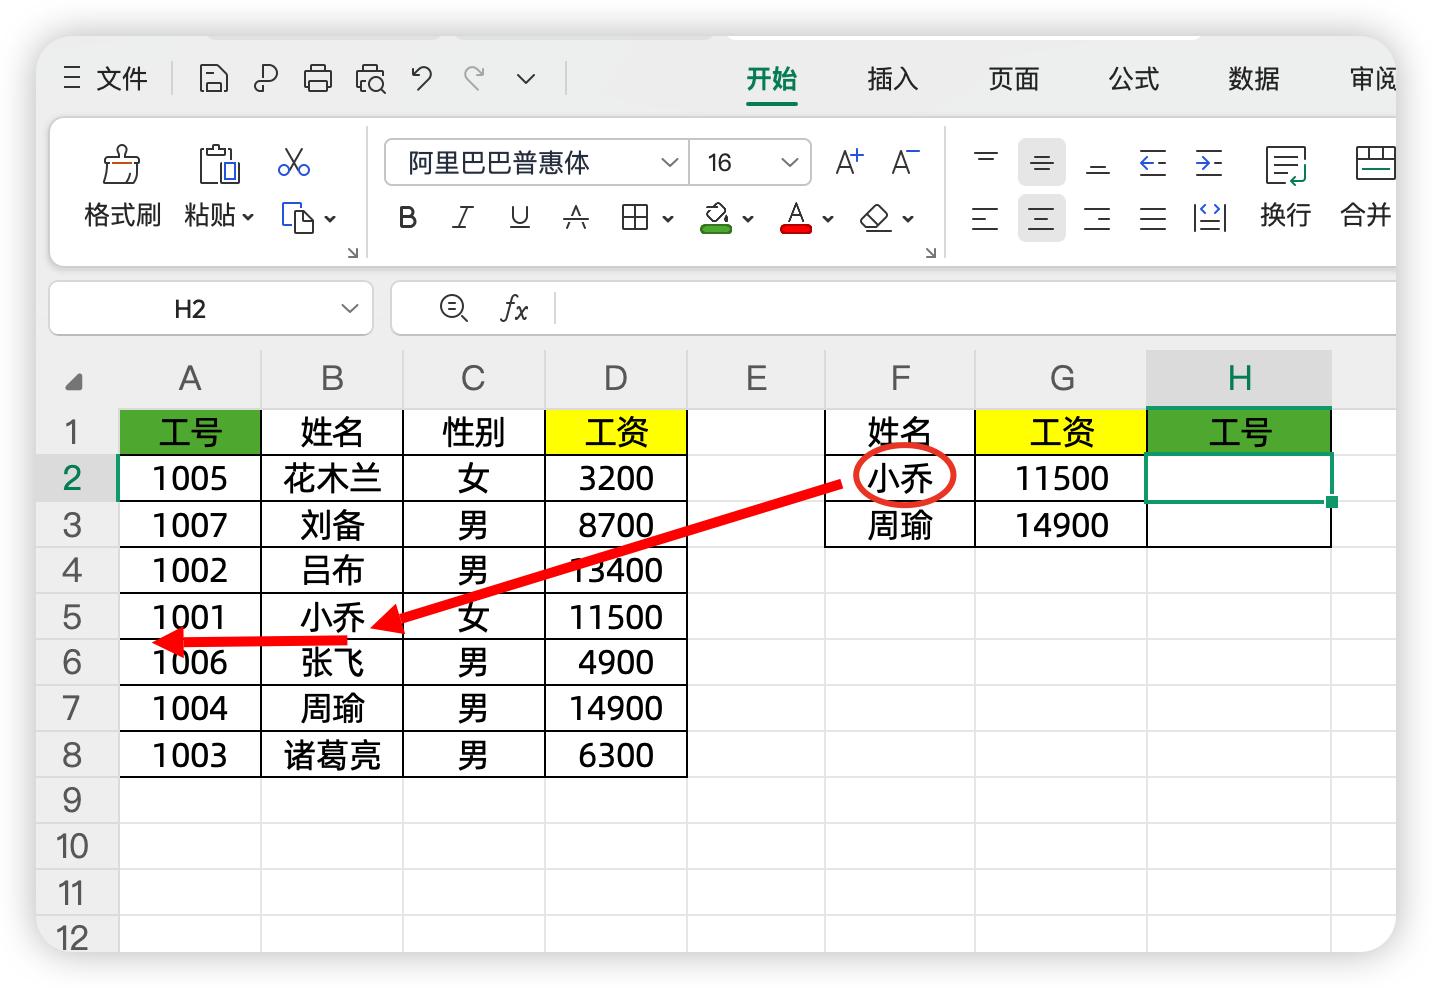Screen dimensions: 1432x988
Task: Toggle bottom vertical alignment
Action: [x=1098, y=162]
